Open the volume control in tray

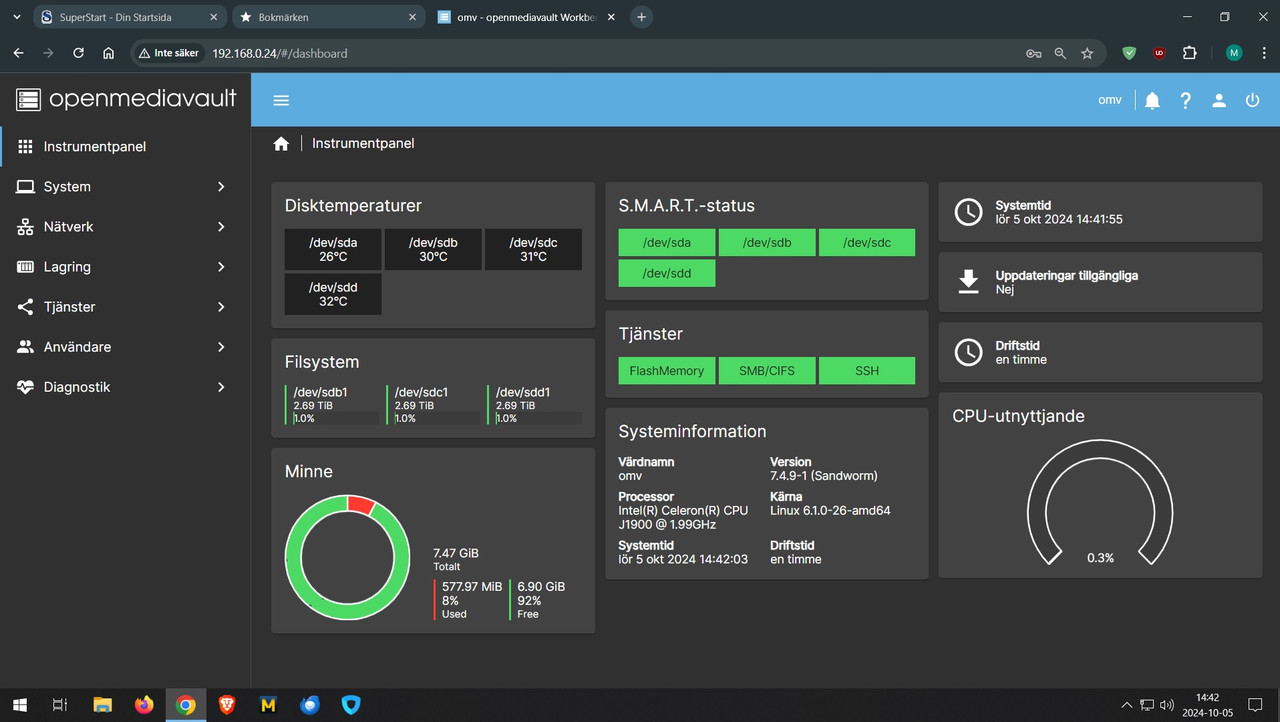[1167, 705]
